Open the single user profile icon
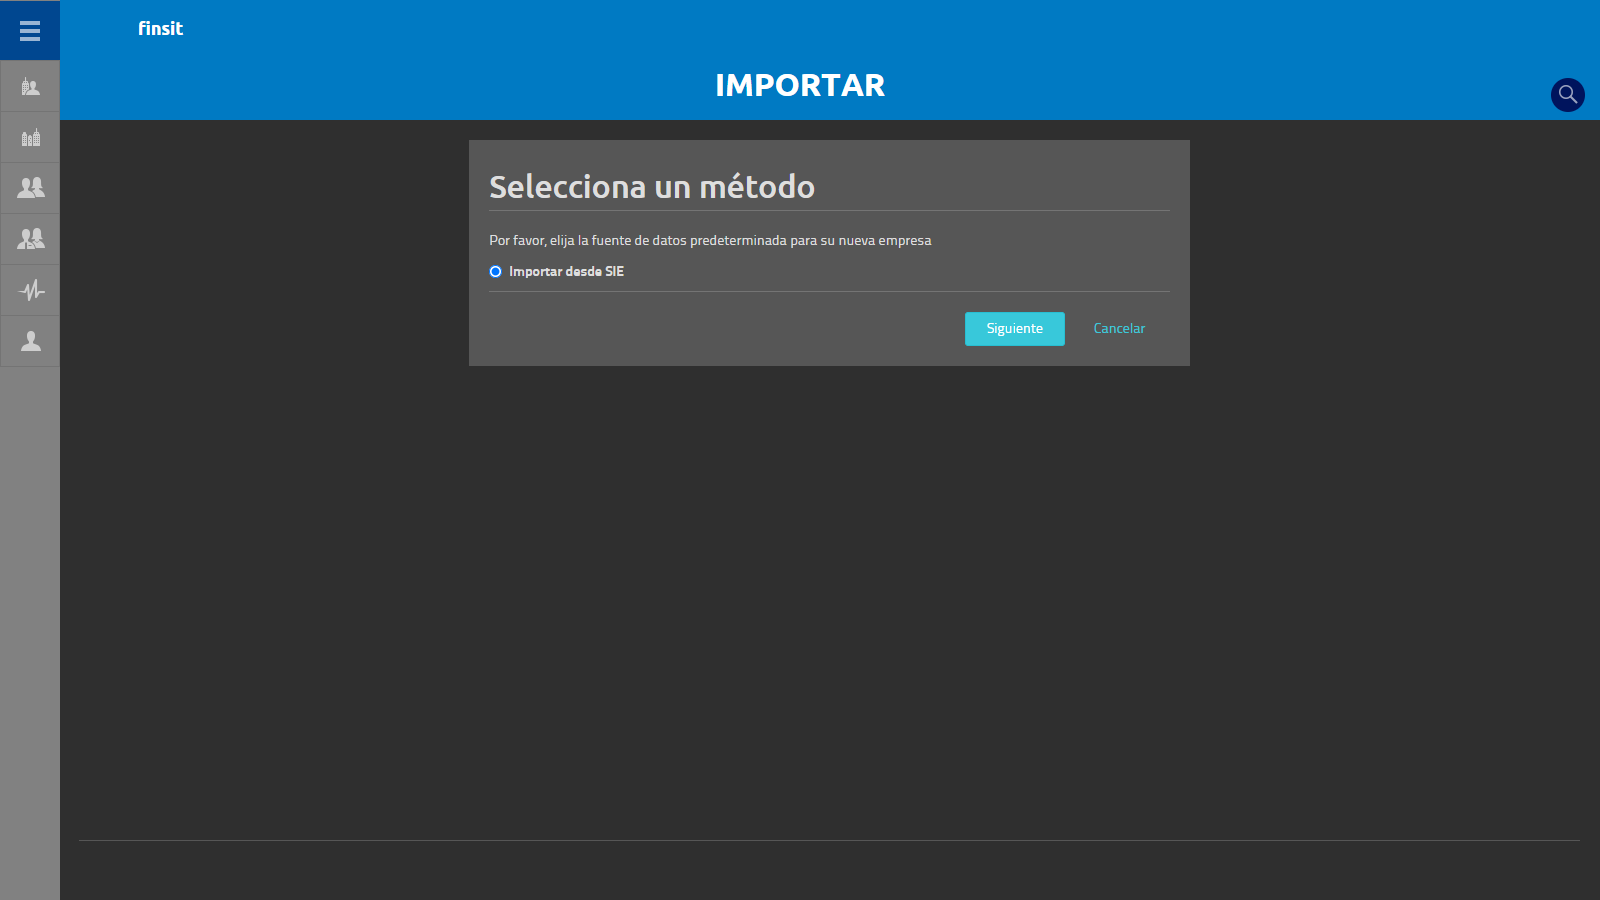Image resolution: width=1600 pixels, height=900 pixels. (30, 341)
